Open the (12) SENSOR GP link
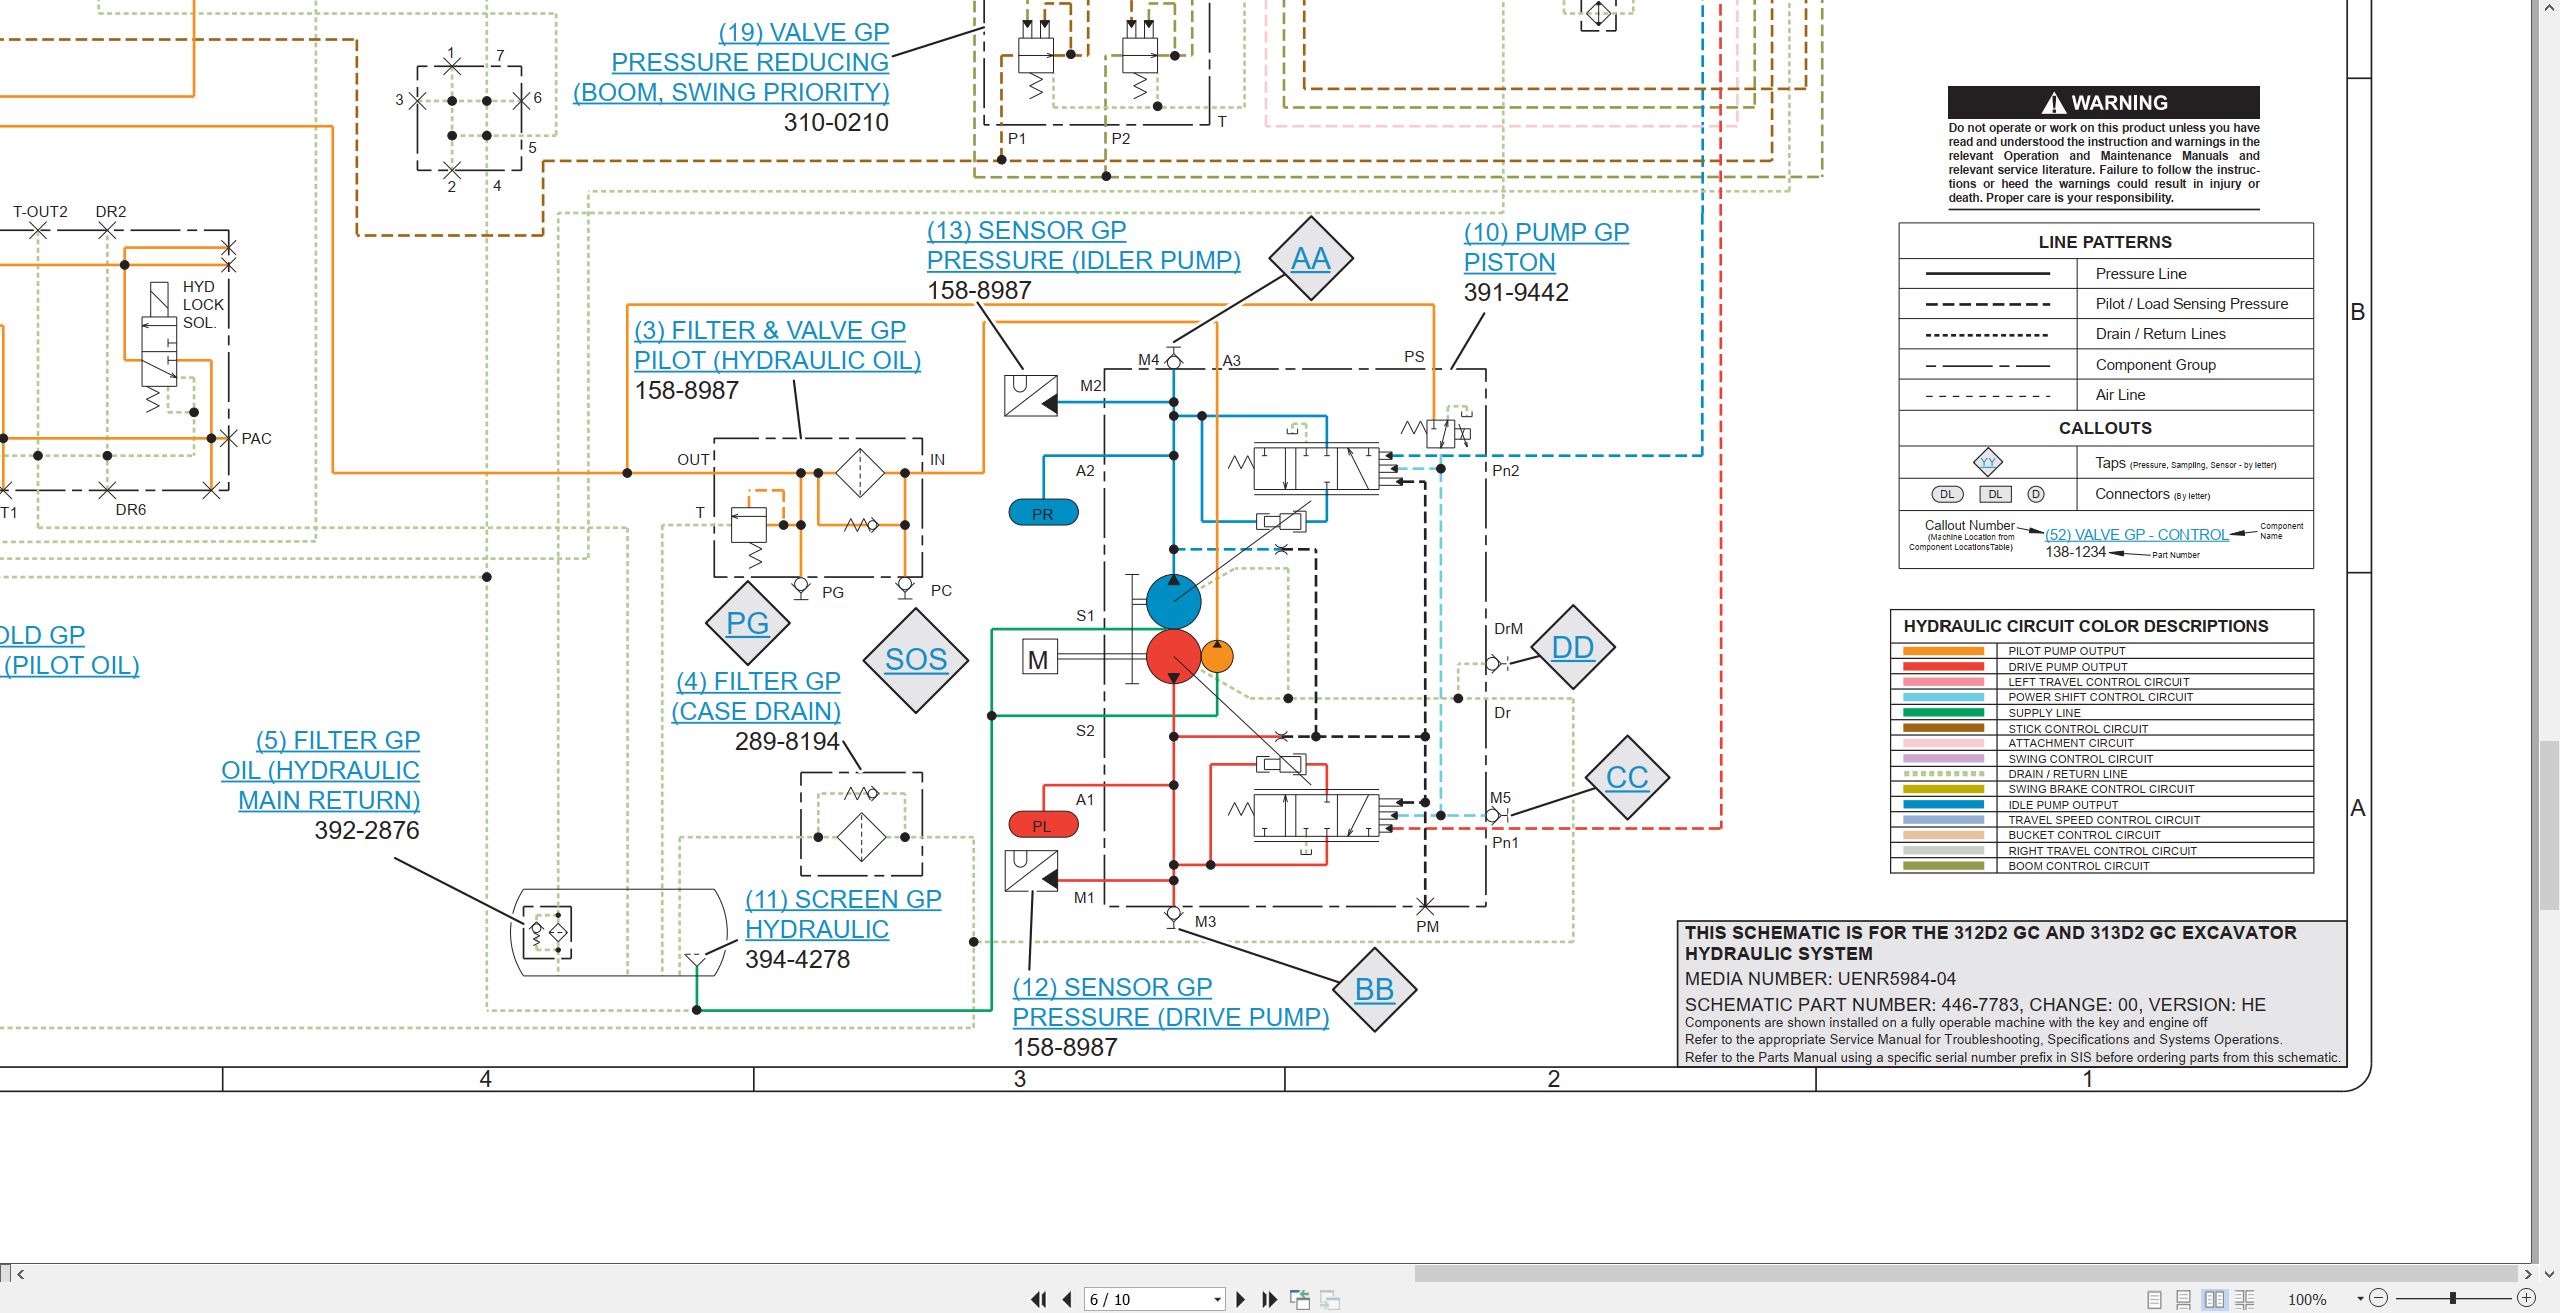This screenshot has height=1313, width=2560. pyautogui.click(x=1170, y=1002)
